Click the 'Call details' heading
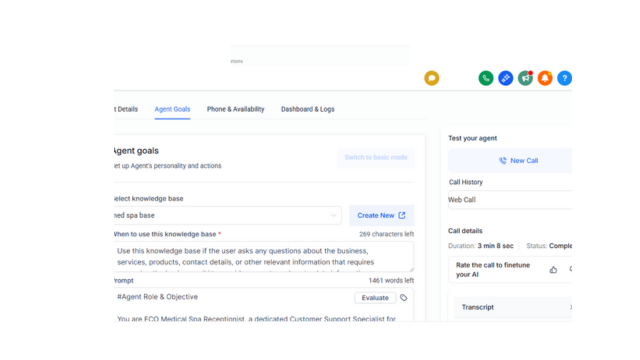This screenshot has height=360, width=640. click(x=465, y=231)
